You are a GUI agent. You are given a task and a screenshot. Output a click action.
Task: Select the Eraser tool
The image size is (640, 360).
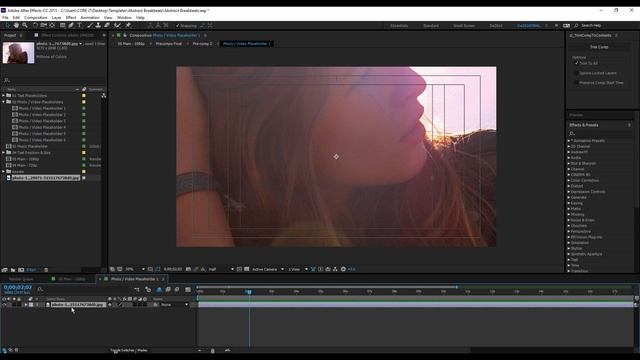pos(107,25)
